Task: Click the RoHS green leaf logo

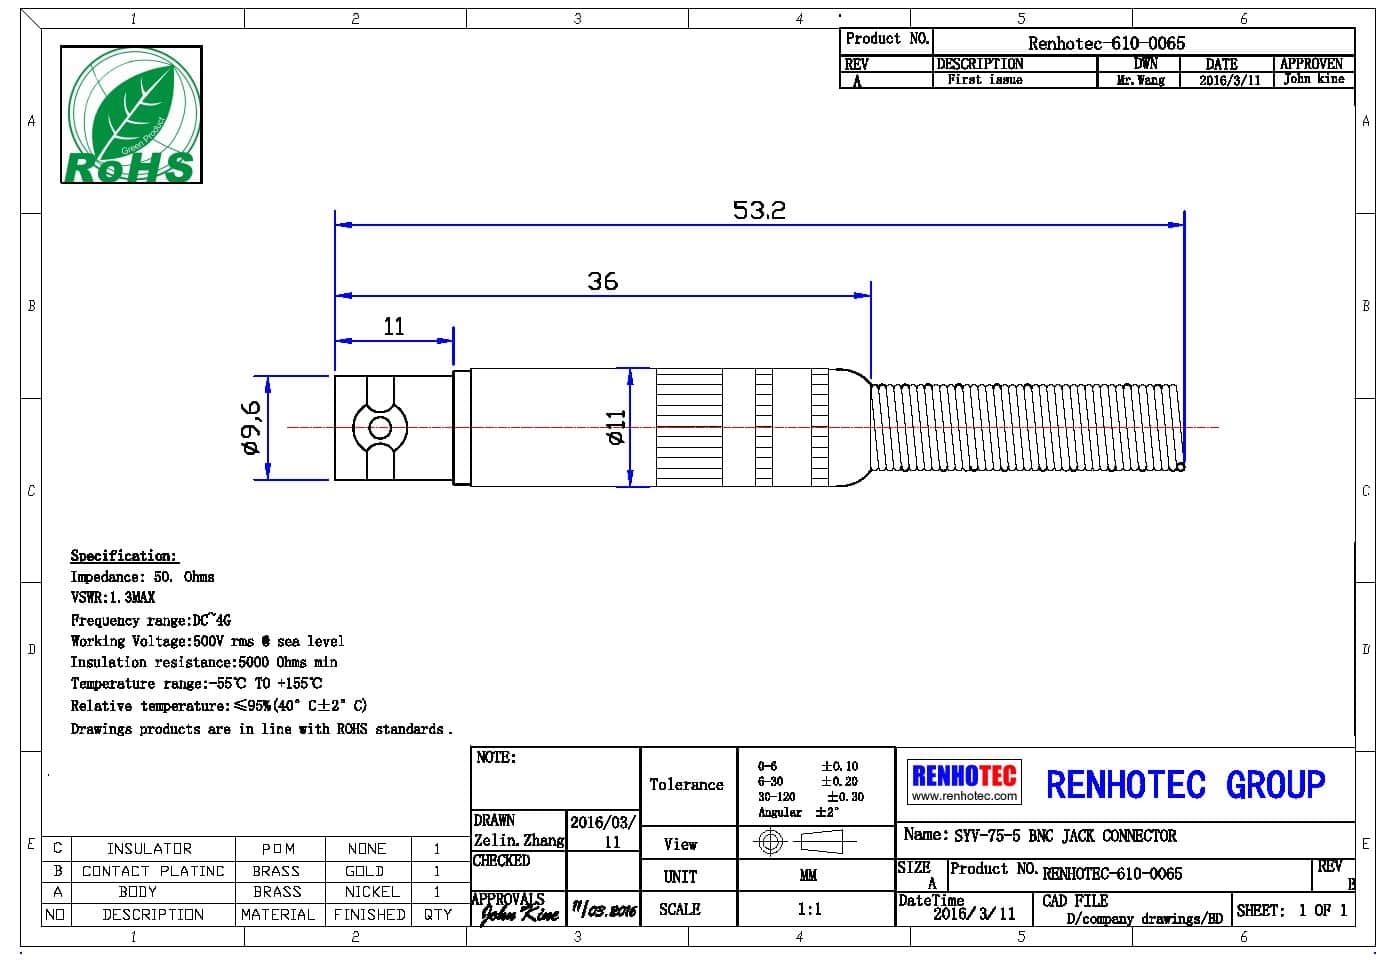Action: point(131,115)
